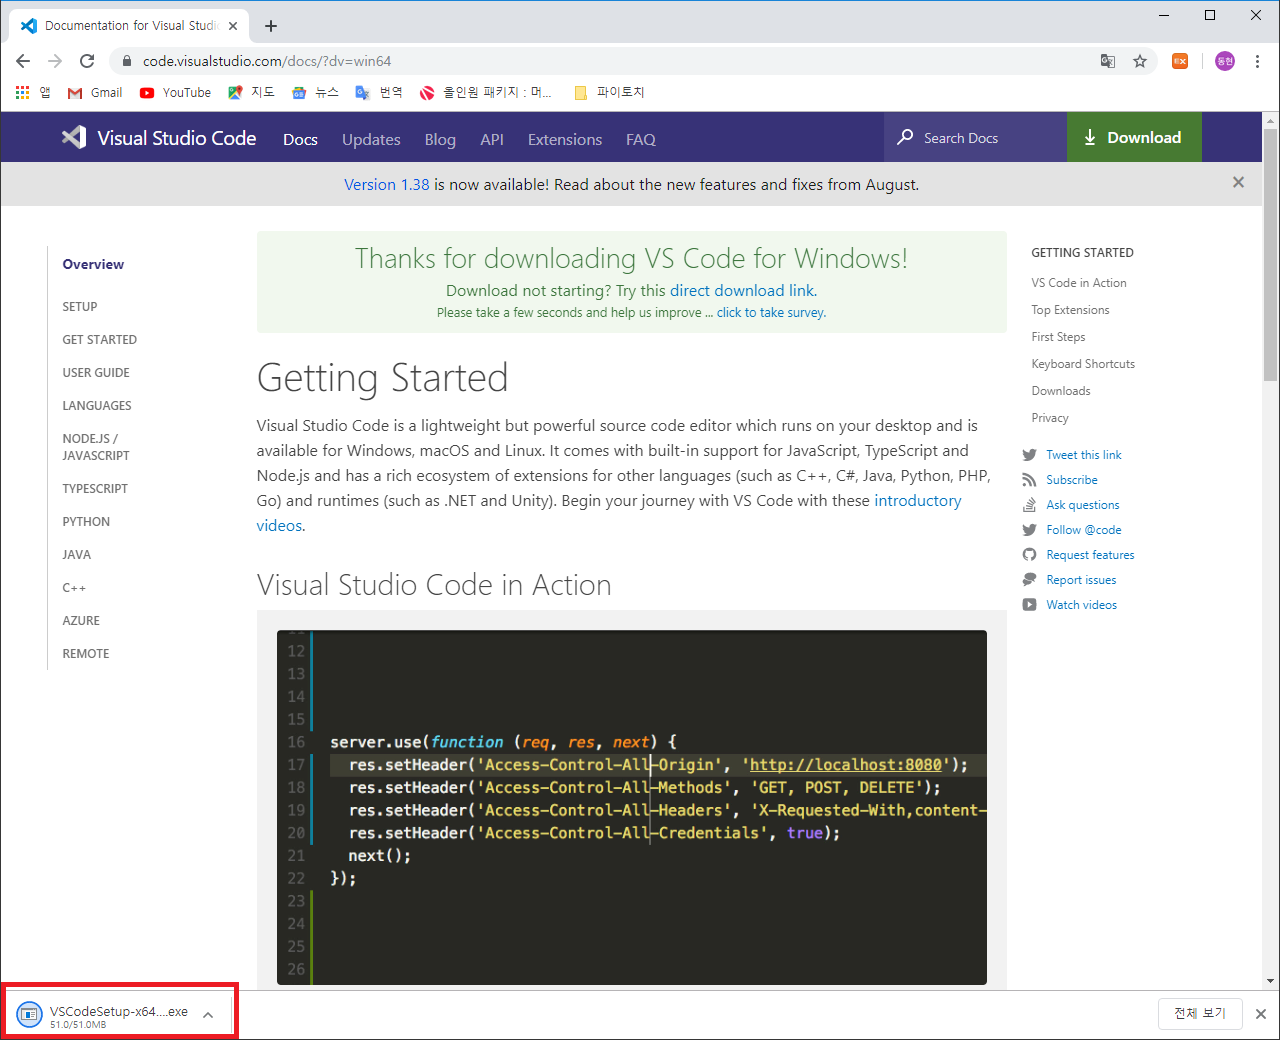Open the 뉴스 news bookmark
1280x1040 pixels.
(315, 92)
